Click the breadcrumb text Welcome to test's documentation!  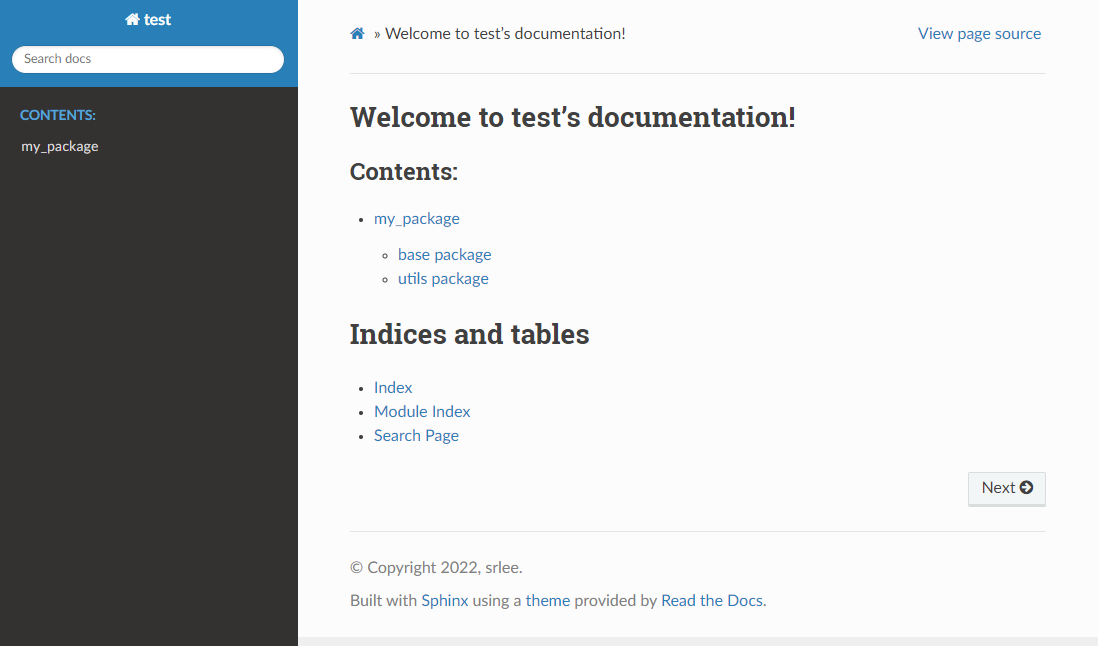point(505,34)
